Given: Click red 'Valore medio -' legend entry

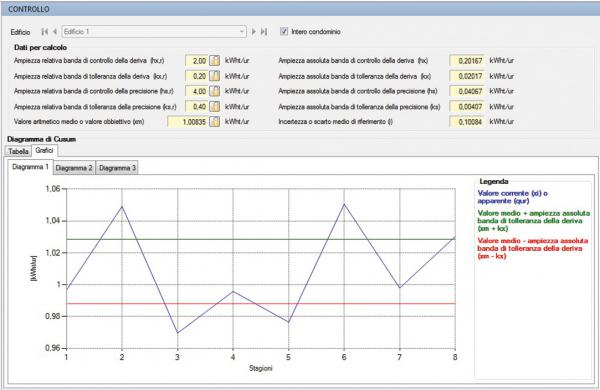Looking at the screenshot, I should pos(532,248).
